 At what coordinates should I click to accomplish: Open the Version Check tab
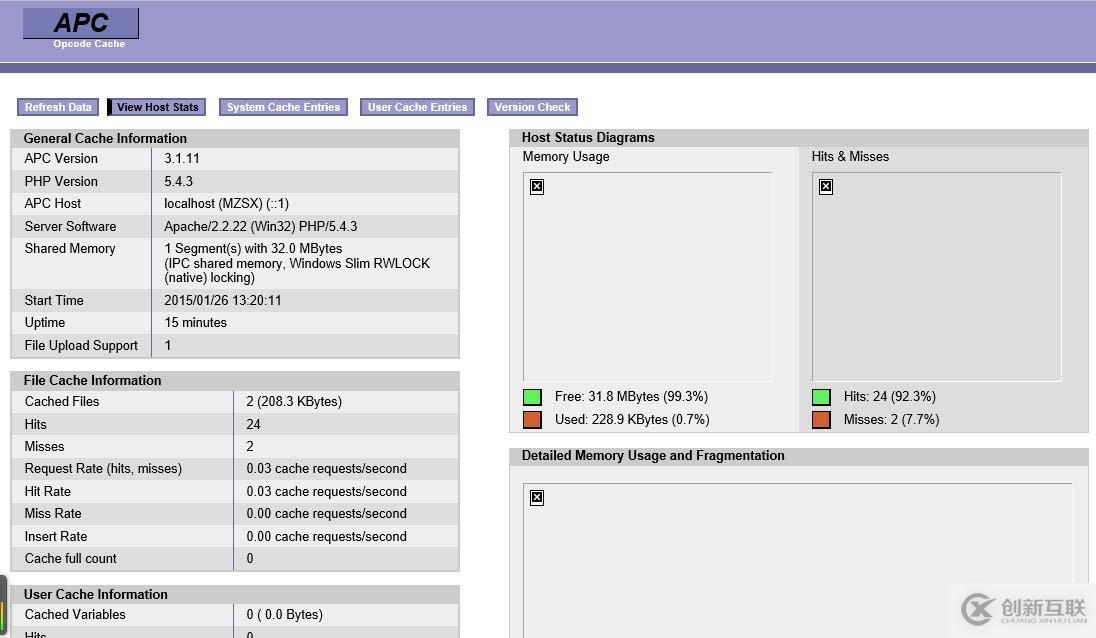532,107
